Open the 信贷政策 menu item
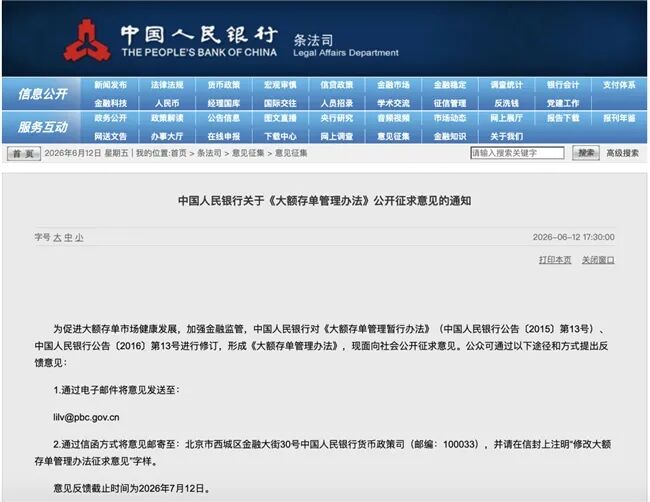 tap(337, 85)
